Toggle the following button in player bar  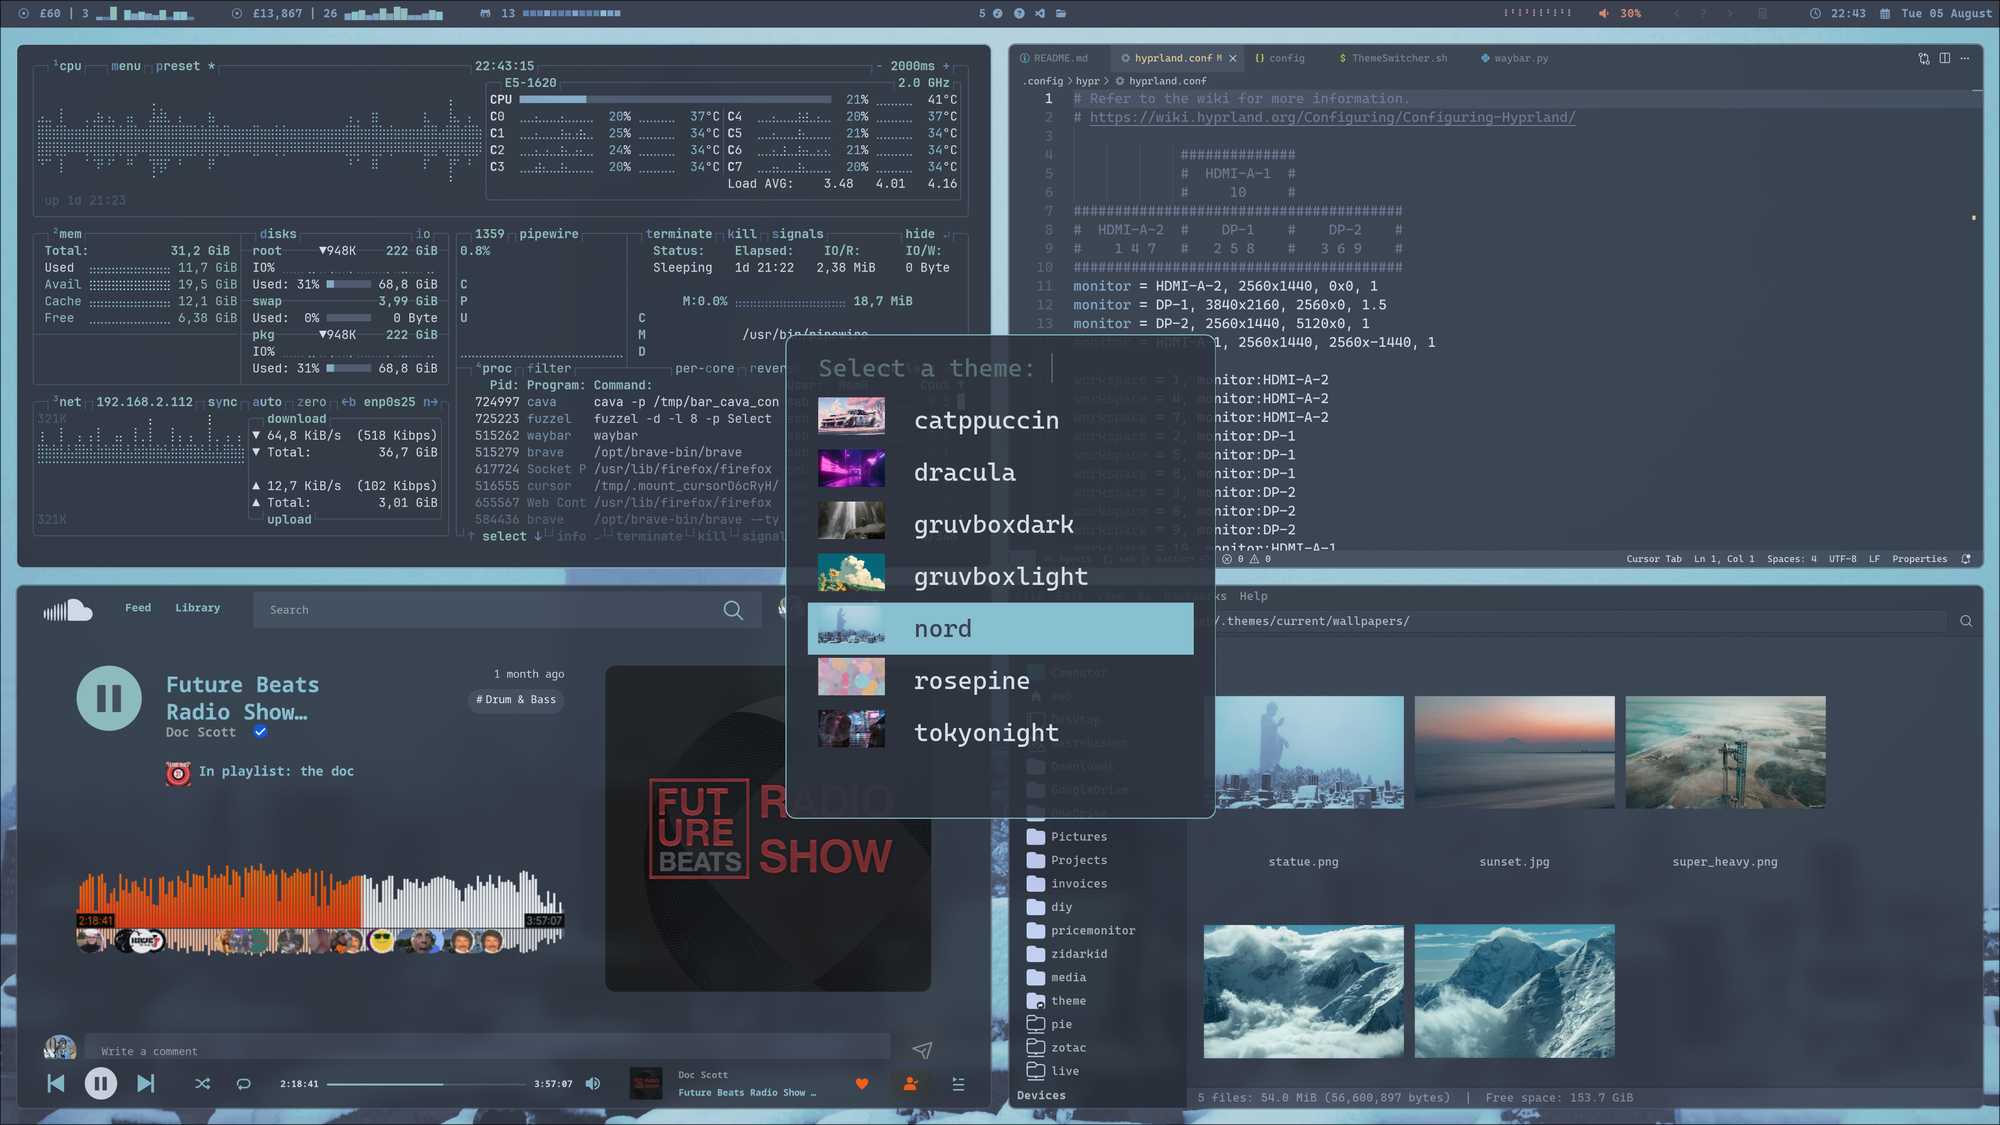pyautogui.click(x=910, y=1084)
